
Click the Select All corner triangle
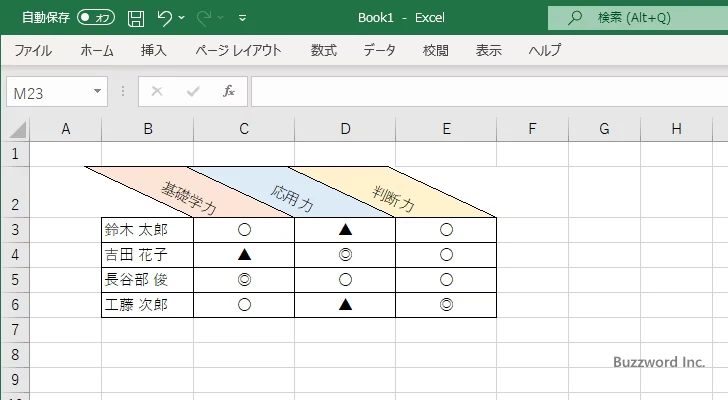click(18, 129)
